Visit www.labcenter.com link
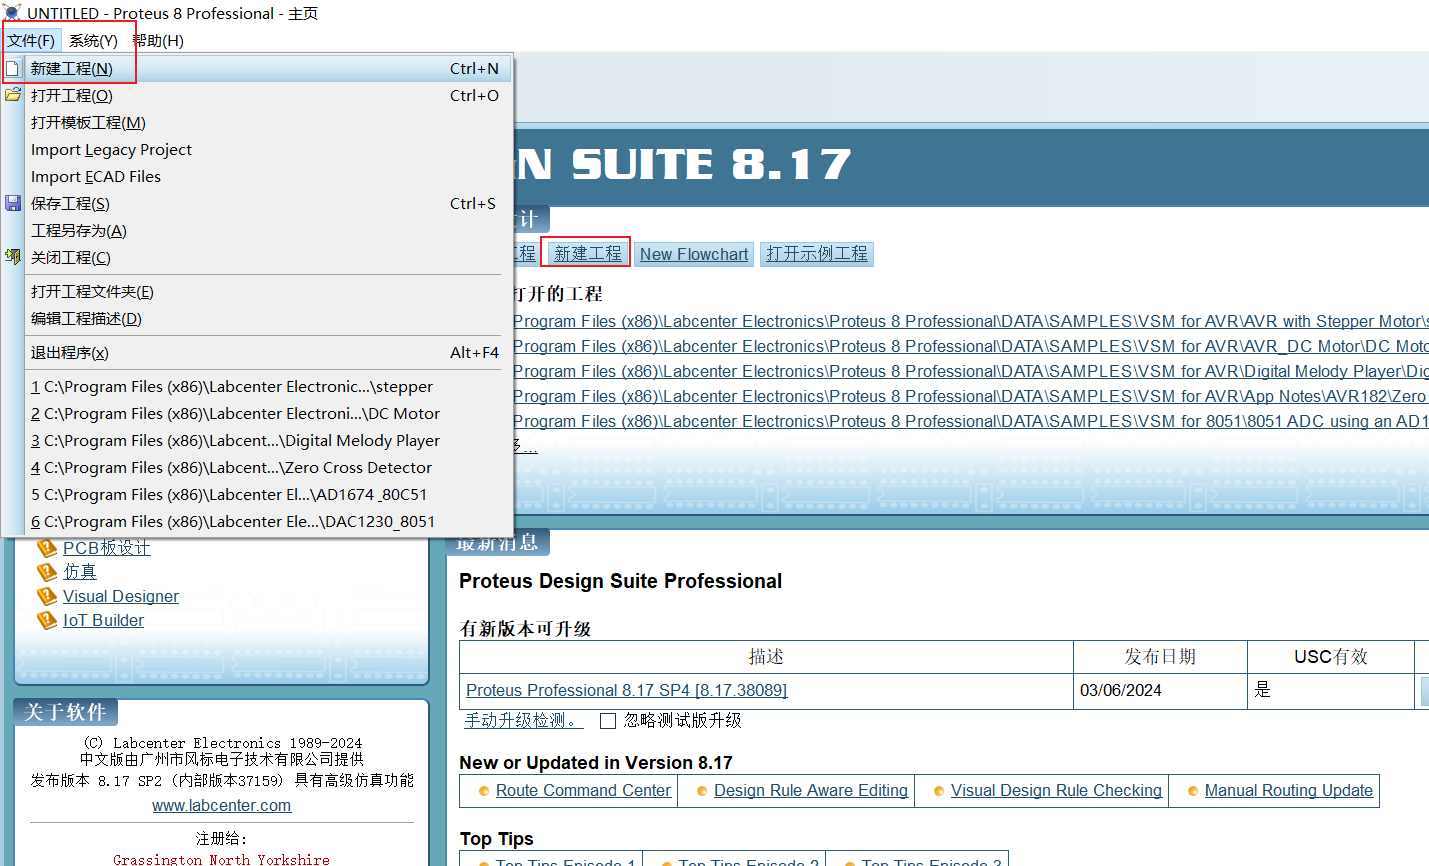 [222, 806]
